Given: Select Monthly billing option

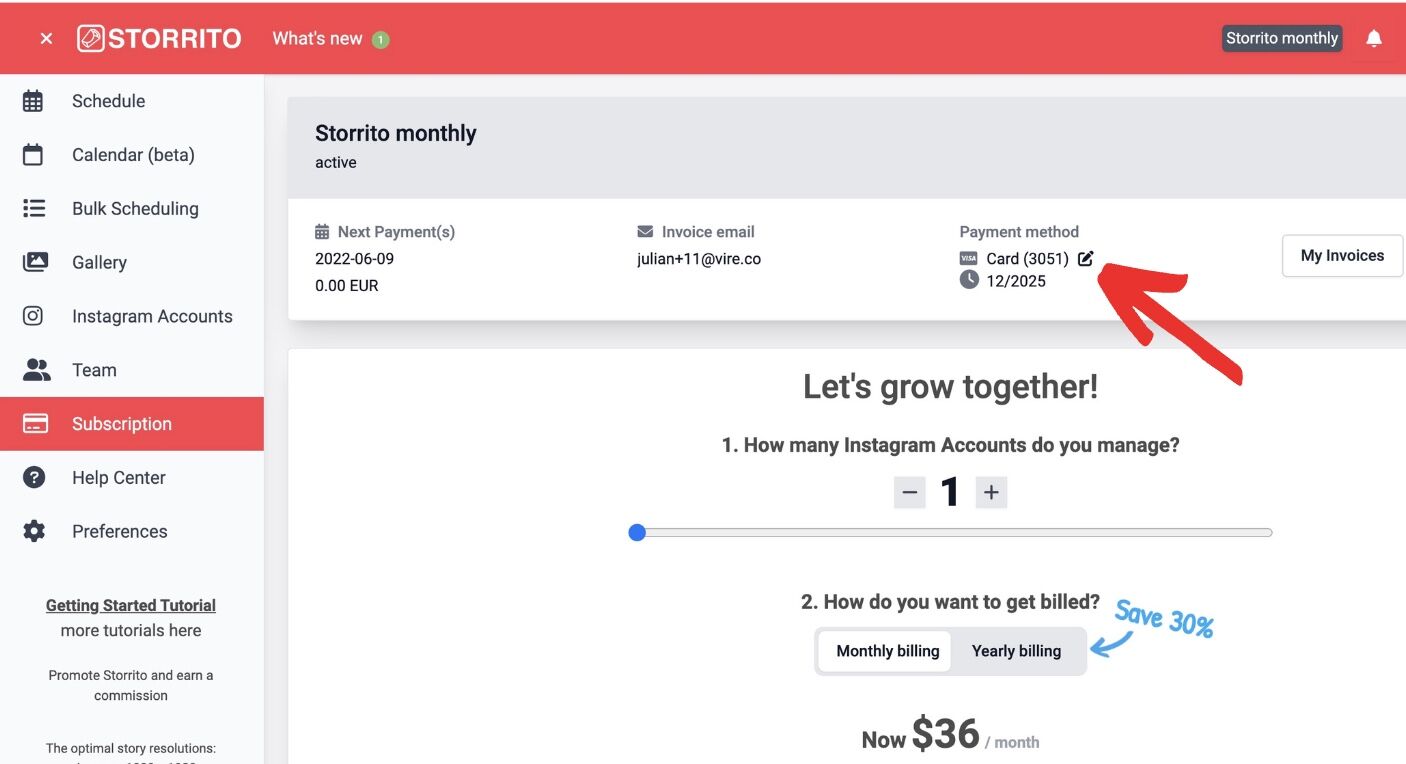Looking at the screenshot, I should (x=887, y=651).
